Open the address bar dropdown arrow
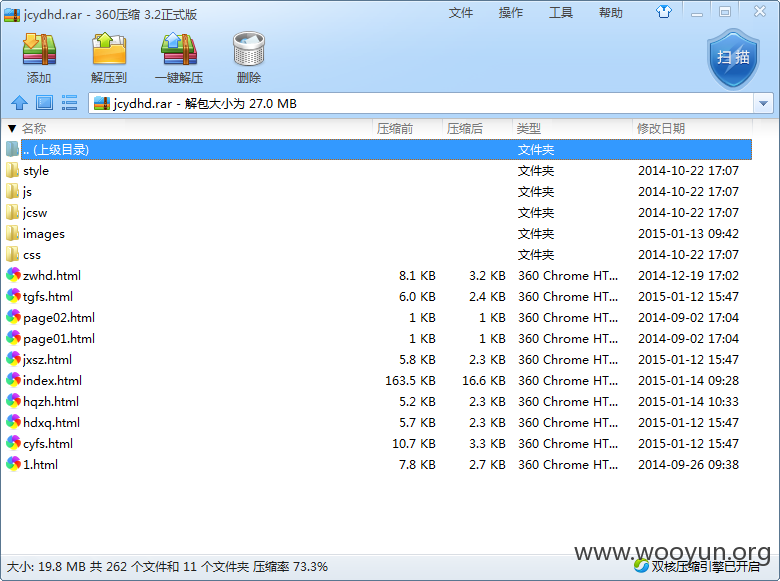This screenshot has height=581, width=780. [x=763, y=103]
